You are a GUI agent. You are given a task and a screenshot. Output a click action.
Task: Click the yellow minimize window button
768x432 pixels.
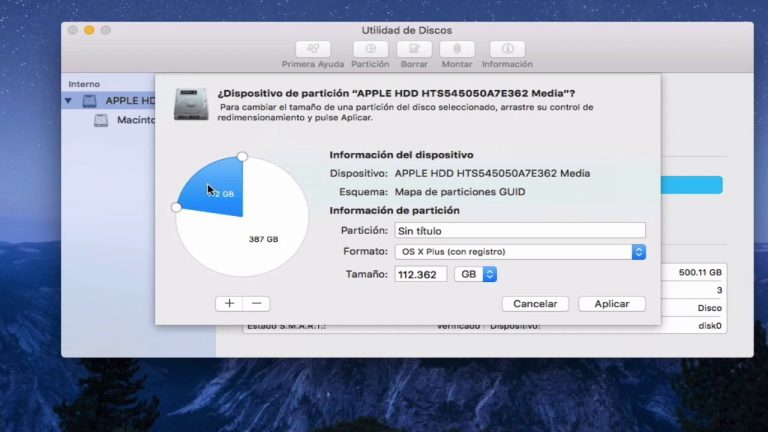[x=89, y=30]
